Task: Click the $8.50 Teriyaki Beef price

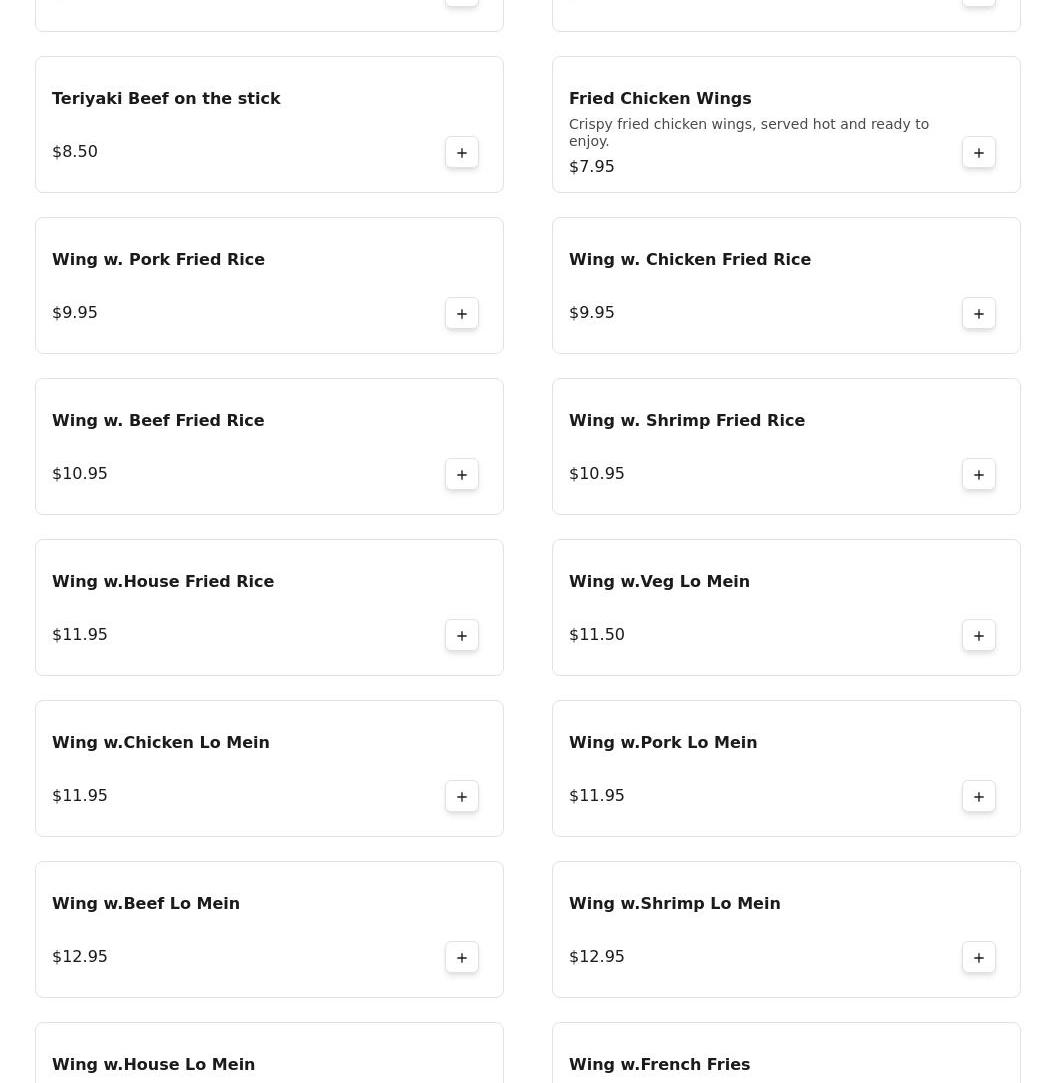Action: click(x=75, y=152)
